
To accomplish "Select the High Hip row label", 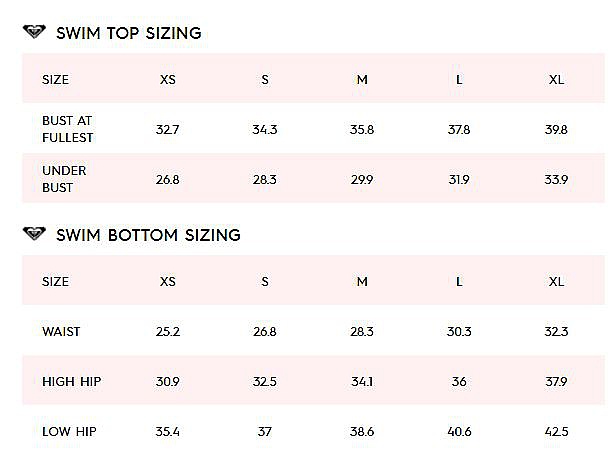I will coord(71,381).
